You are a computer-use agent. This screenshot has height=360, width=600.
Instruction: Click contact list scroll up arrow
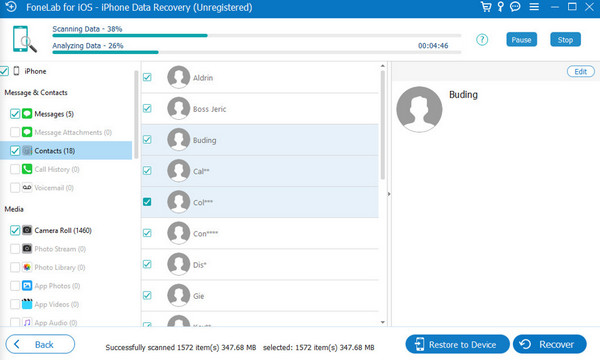[x=383, y=66]
